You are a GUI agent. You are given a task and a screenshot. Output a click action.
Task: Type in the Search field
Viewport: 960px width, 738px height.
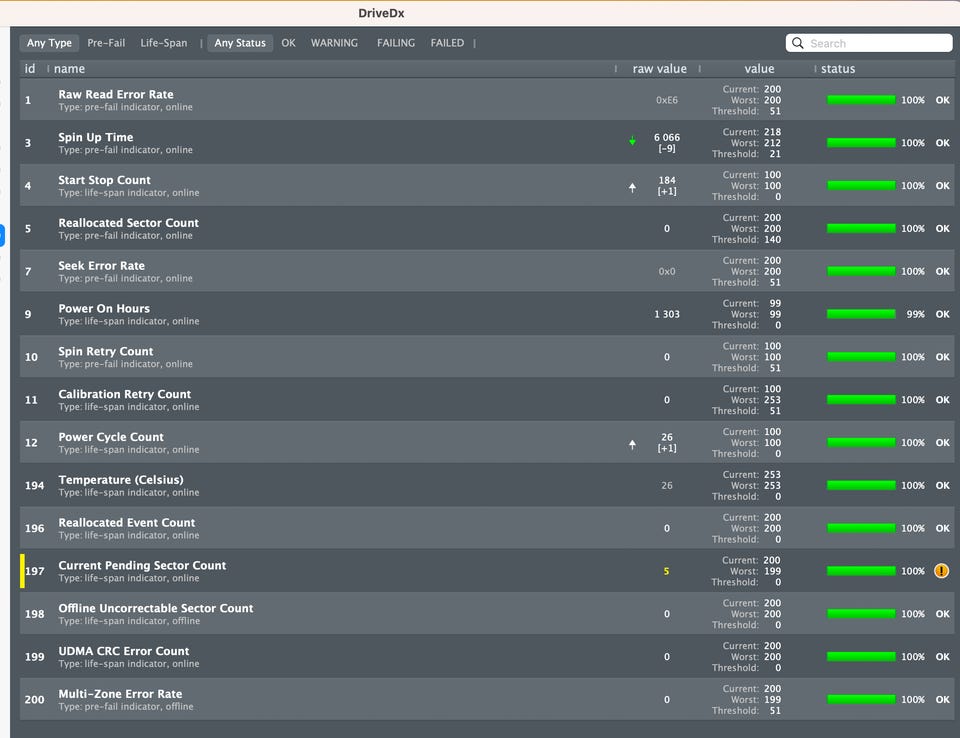(x=869, y=43)
